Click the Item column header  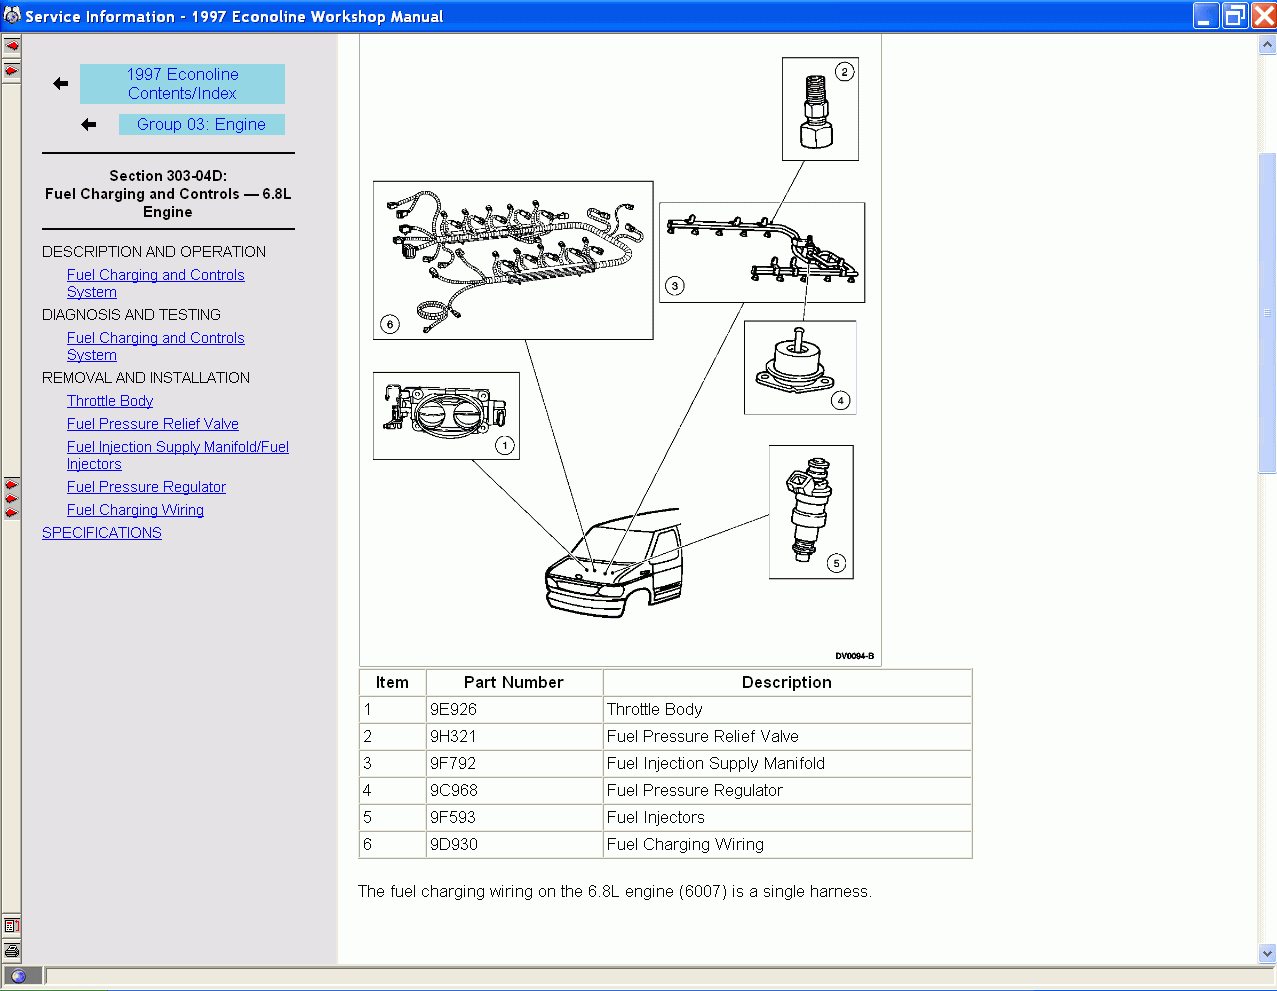tap(392, 682)
